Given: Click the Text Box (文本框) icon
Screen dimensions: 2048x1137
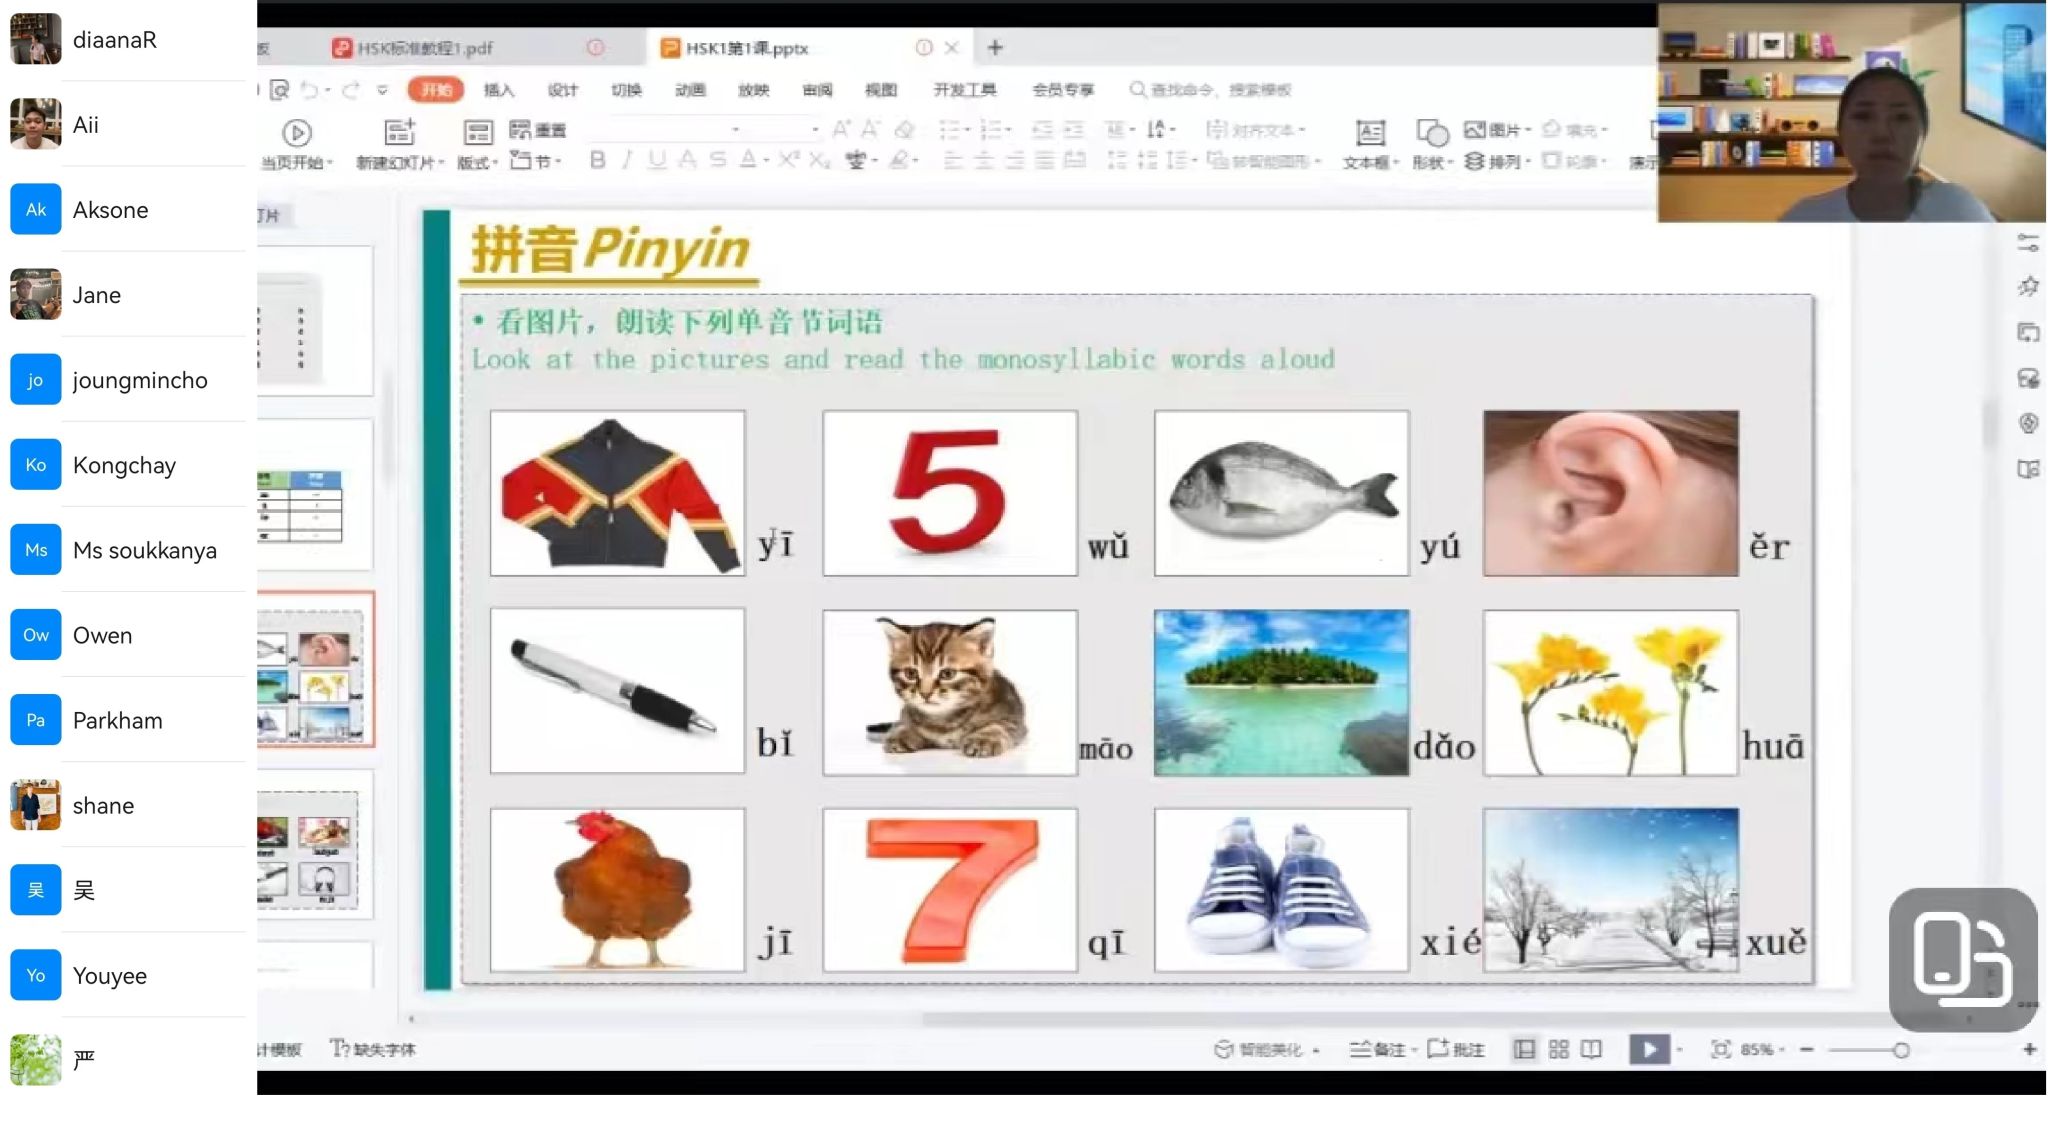Looking at the screenshot, I should 1370,133.
